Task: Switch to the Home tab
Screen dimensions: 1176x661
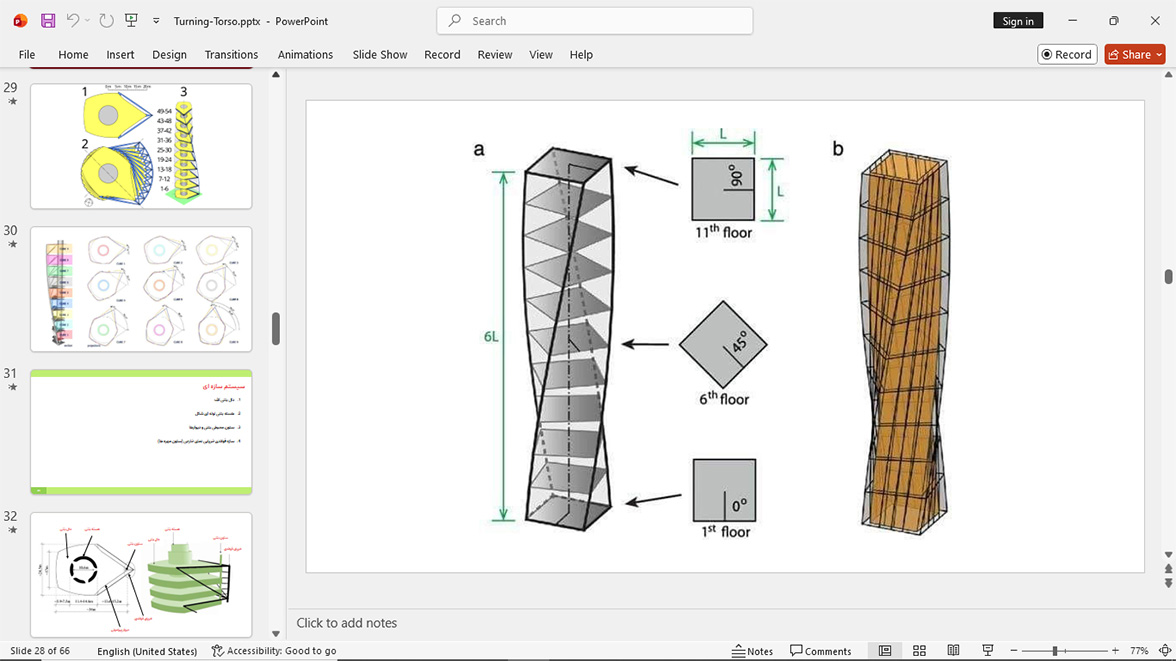Action: tap(74, 55)
